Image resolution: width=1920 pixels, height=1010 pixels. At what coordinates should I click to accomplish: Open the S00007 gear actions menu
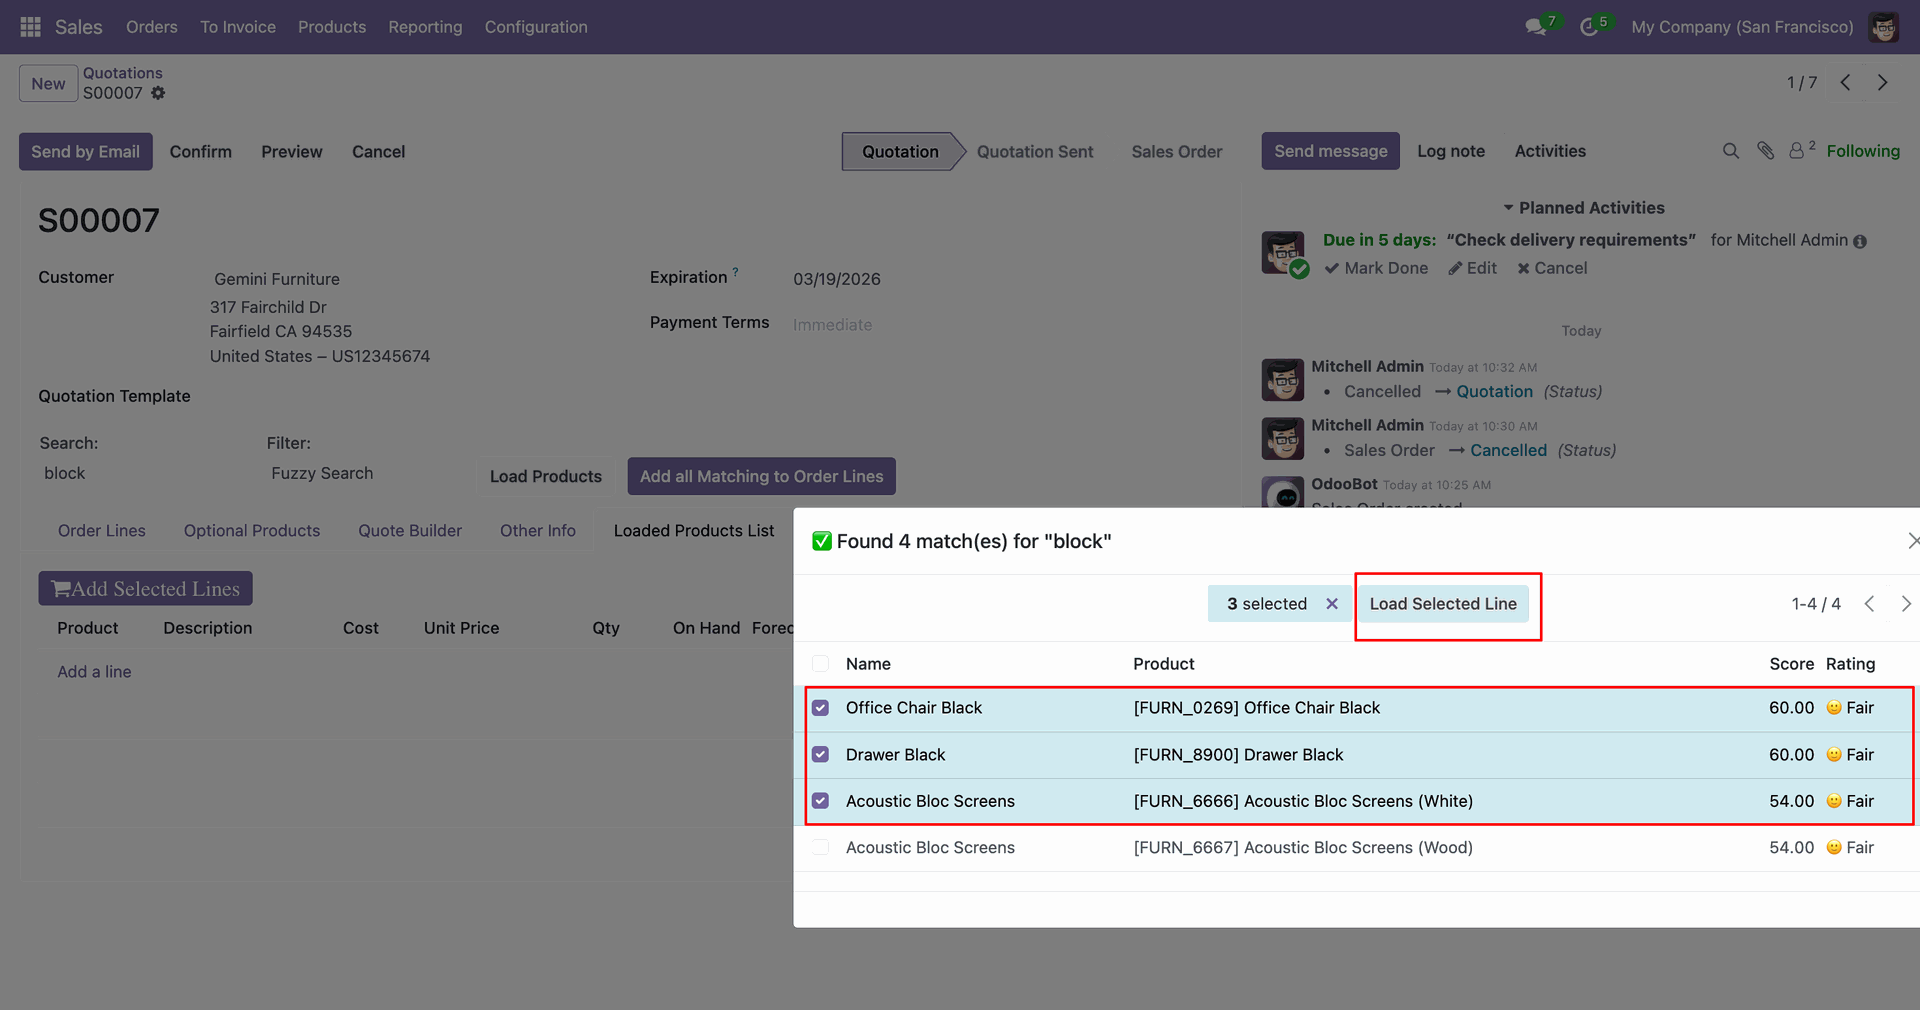[158, 93]
